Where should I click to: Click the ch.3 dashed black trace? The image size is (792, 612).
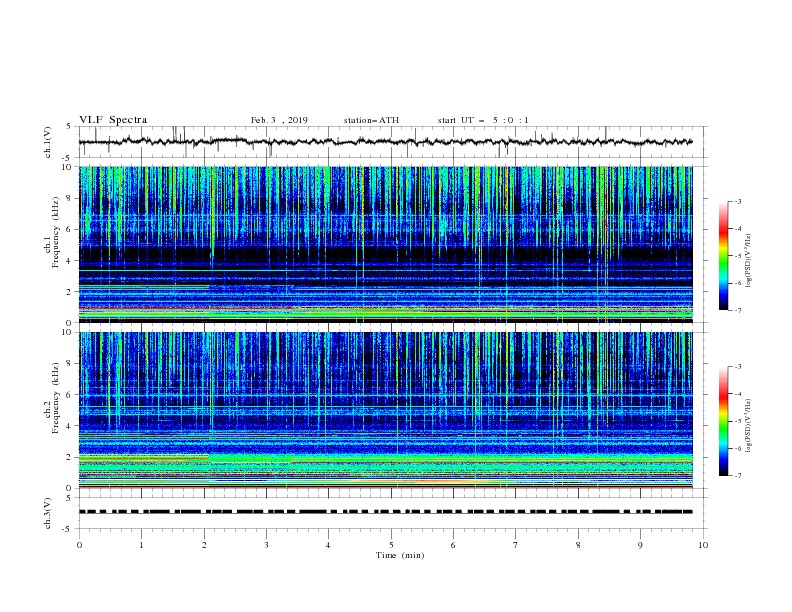coord(385,512)
